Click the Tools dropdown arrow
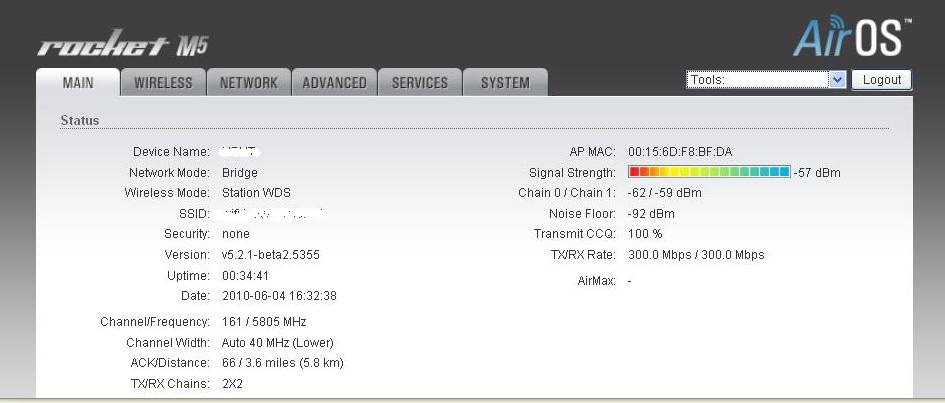 838,80
